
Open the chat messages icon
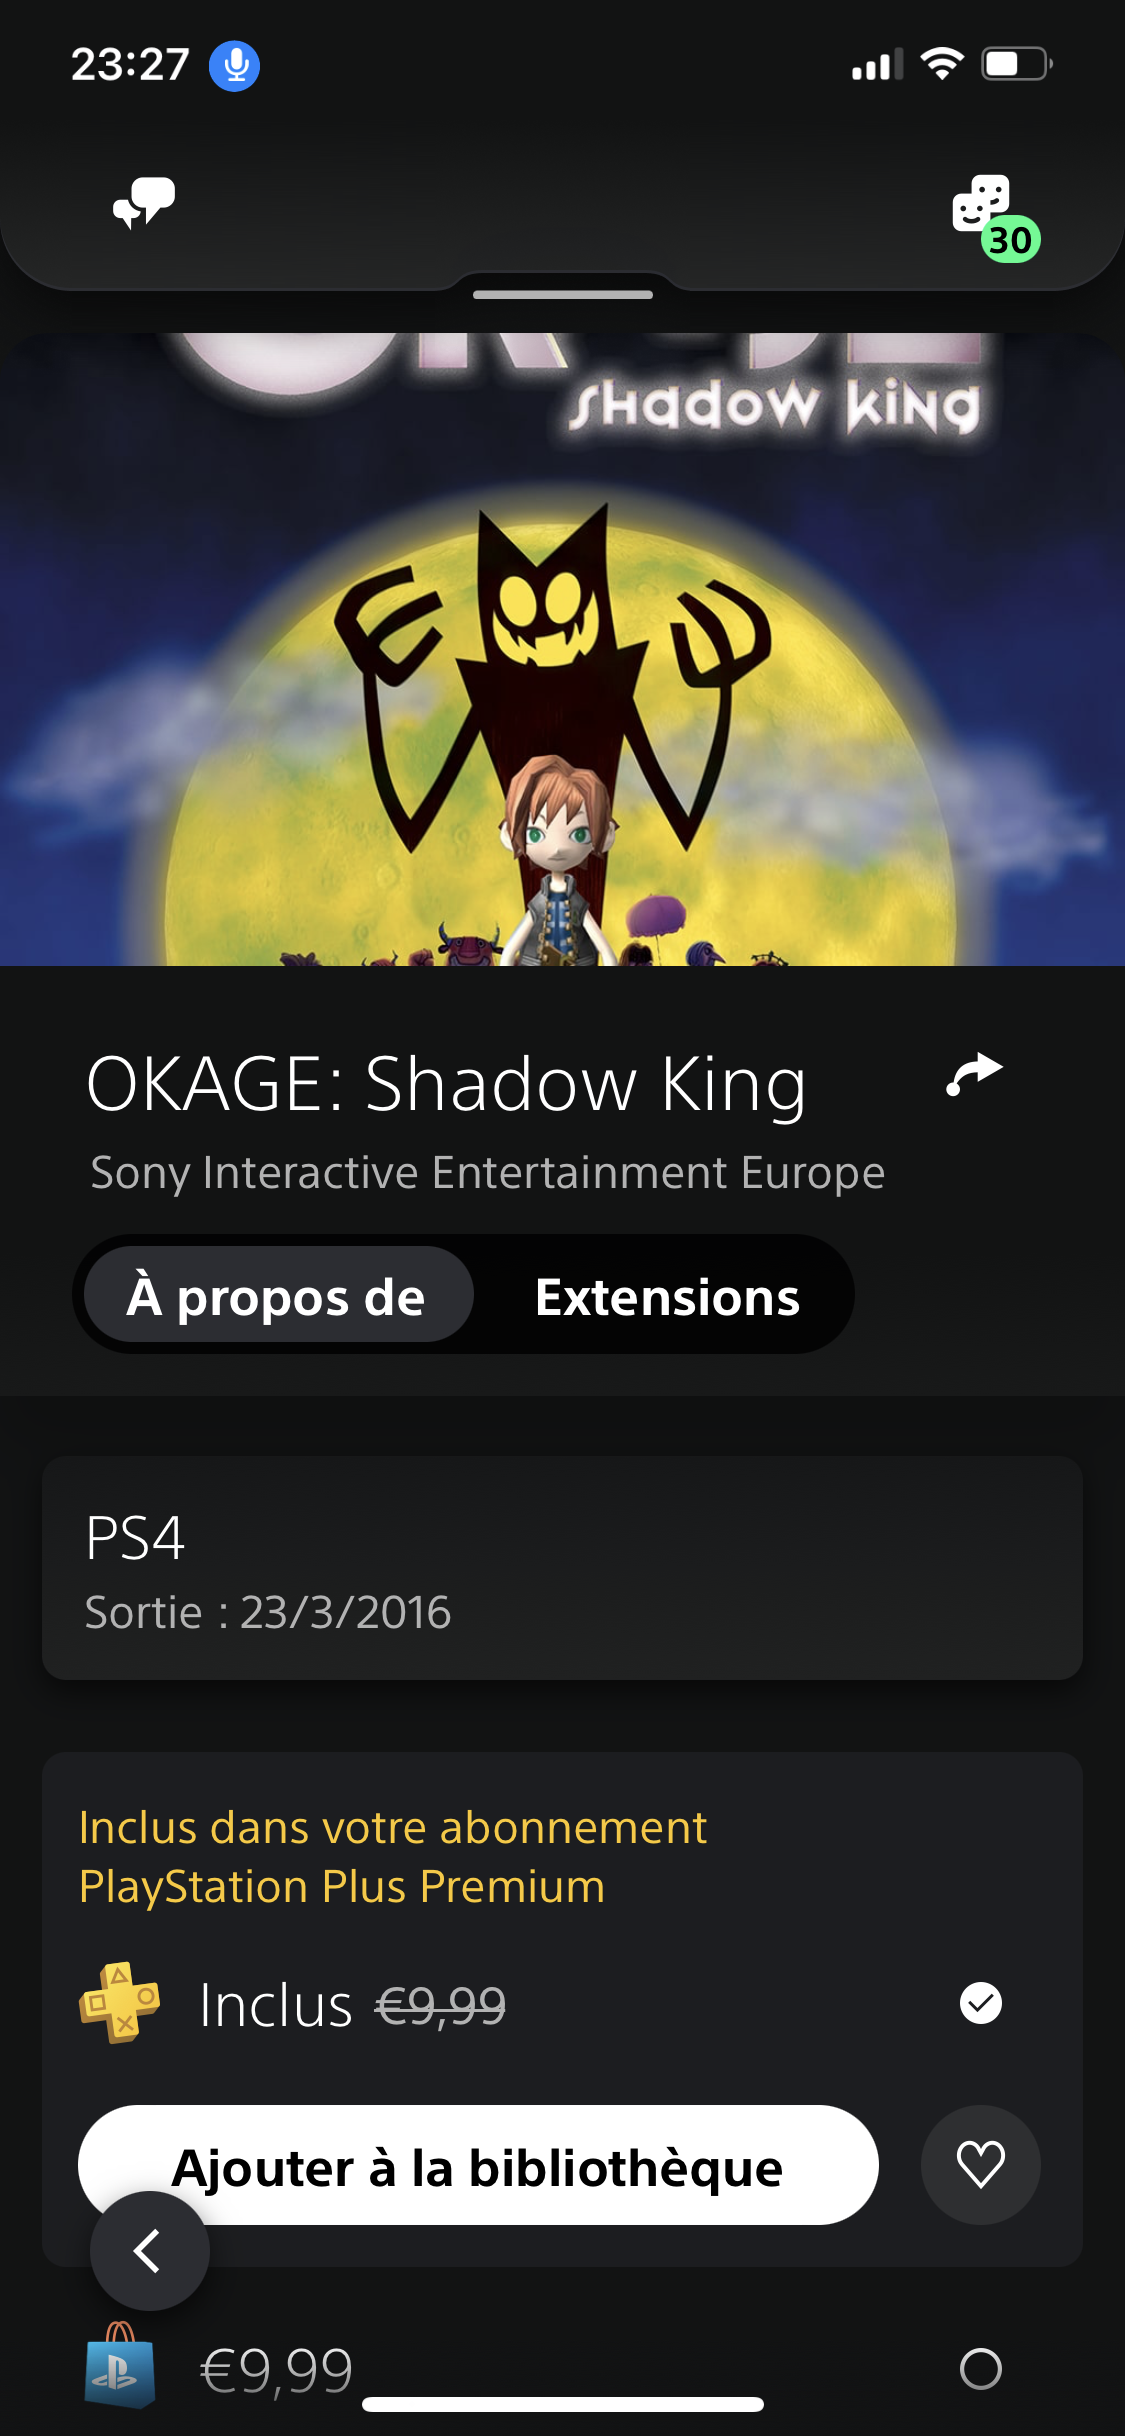click(144, 203)
